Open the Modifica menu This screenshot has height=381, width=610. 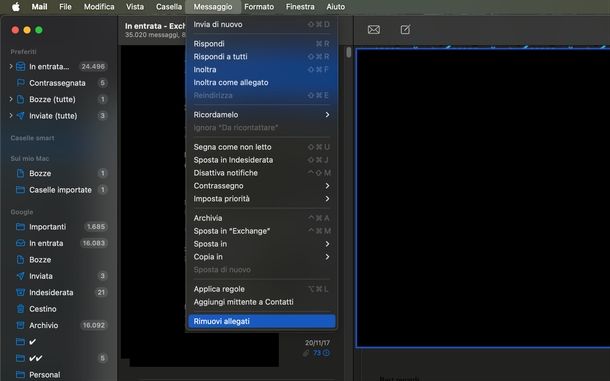click(x=99, y=7)
